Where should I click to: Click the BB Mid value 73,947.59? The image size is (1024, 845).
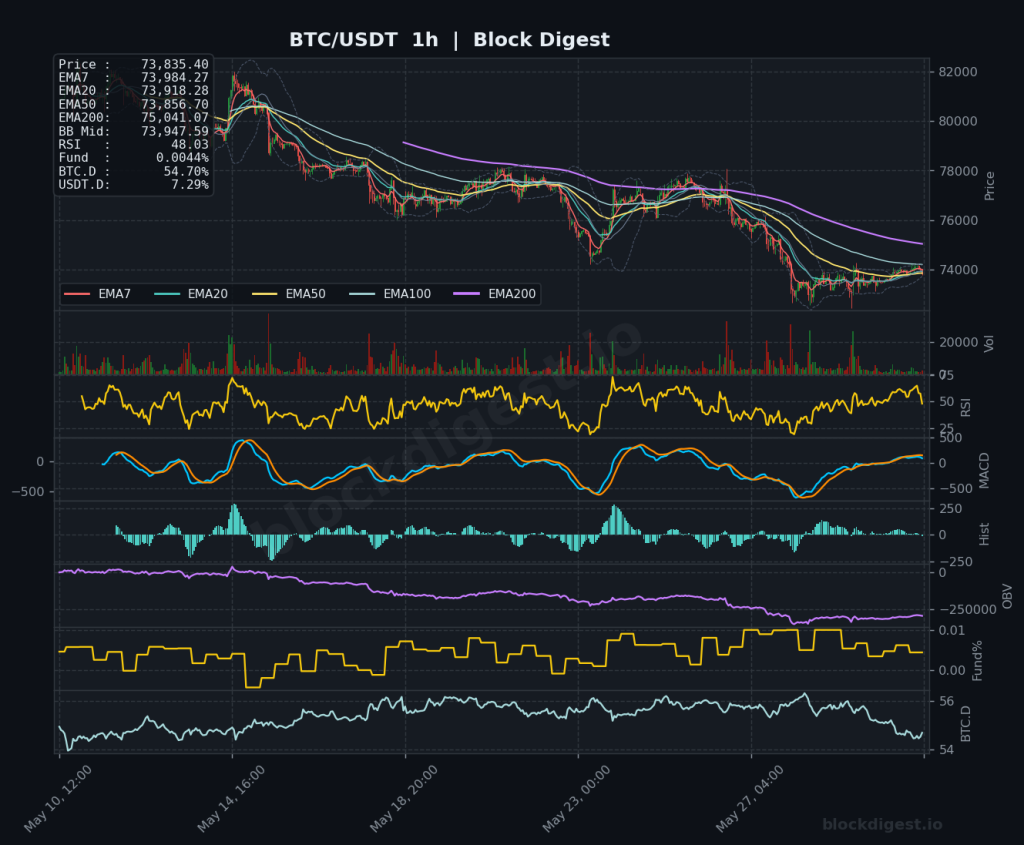coord(175,131)
